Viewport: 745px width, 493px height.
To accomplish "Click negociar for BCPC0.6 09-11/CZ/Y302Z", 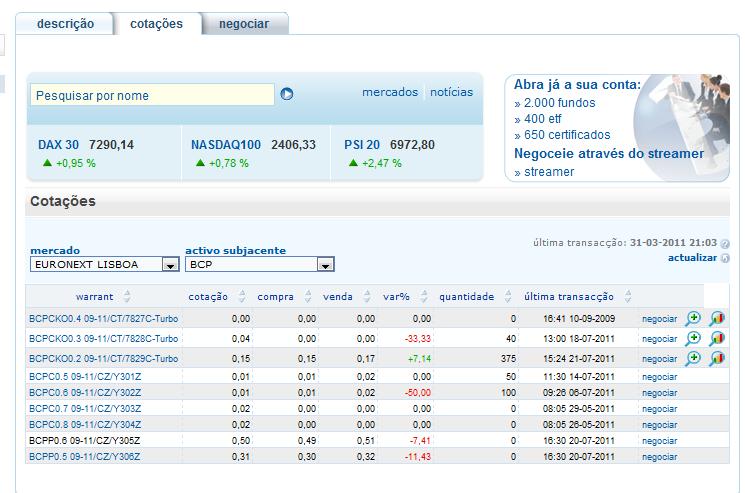I will tap(659, 393).
